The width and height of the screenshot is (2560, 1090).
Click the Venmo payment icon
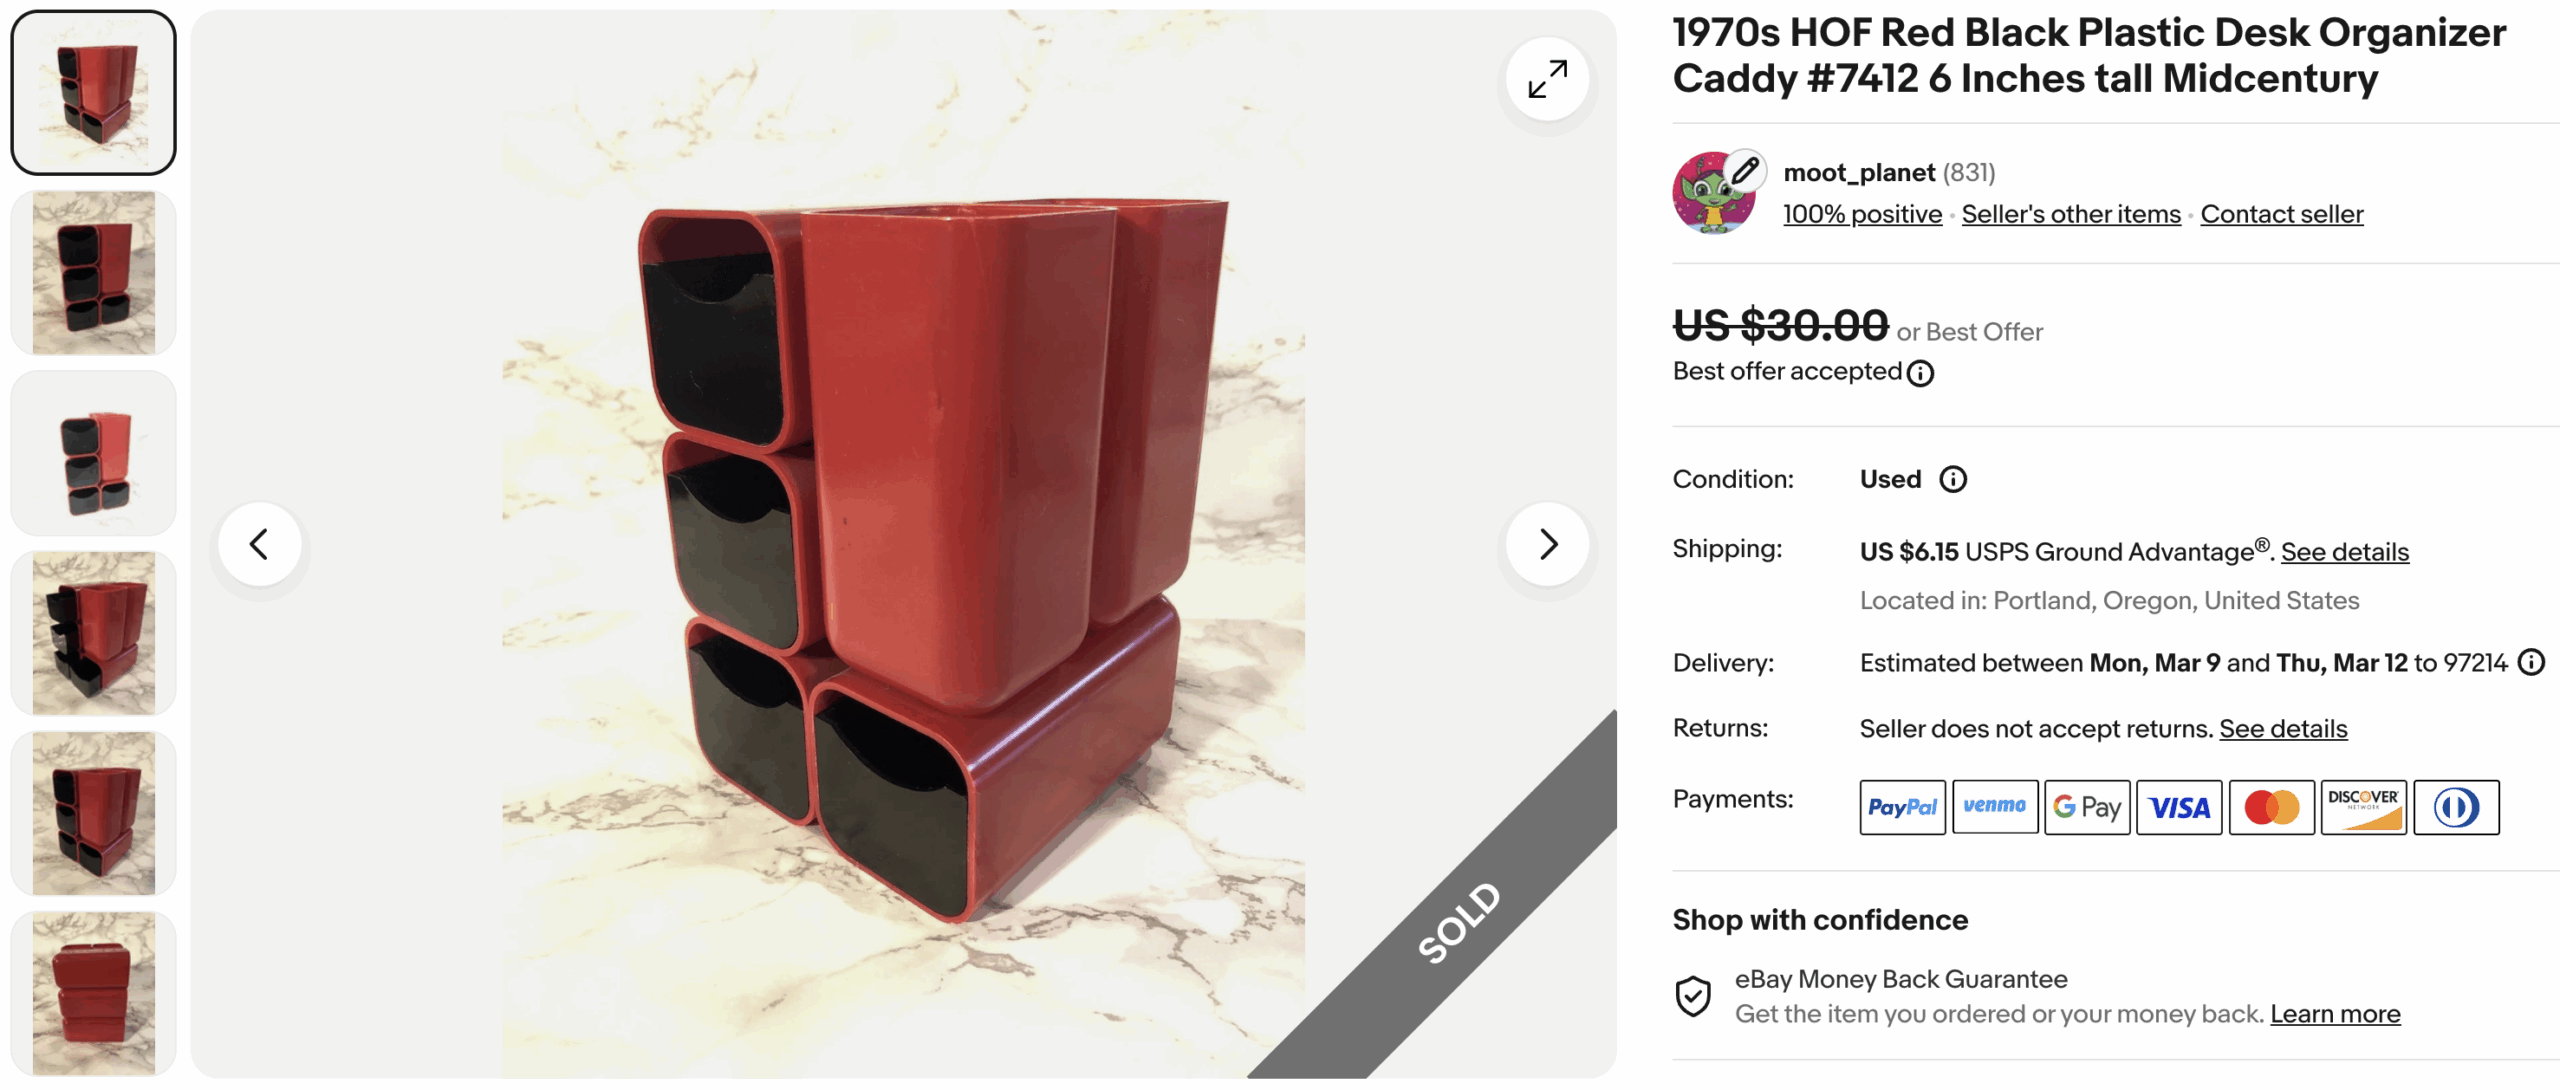click(x=1995, y=807)
